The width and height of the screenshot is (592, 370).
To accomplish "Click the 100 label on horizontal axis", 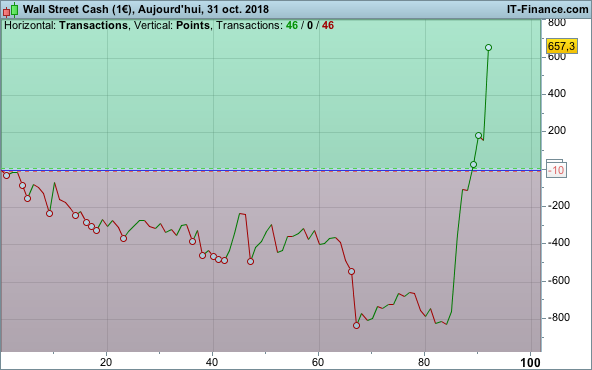I will pyautogui.click(x=530, y=363).
